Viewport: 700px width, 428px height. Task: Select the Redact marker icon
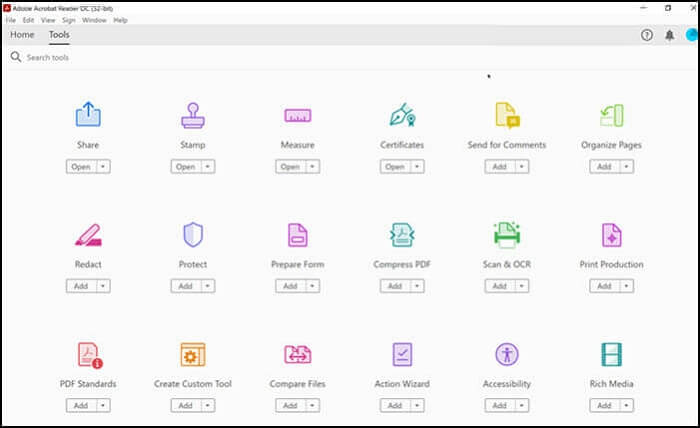click(x=88, y=235)
